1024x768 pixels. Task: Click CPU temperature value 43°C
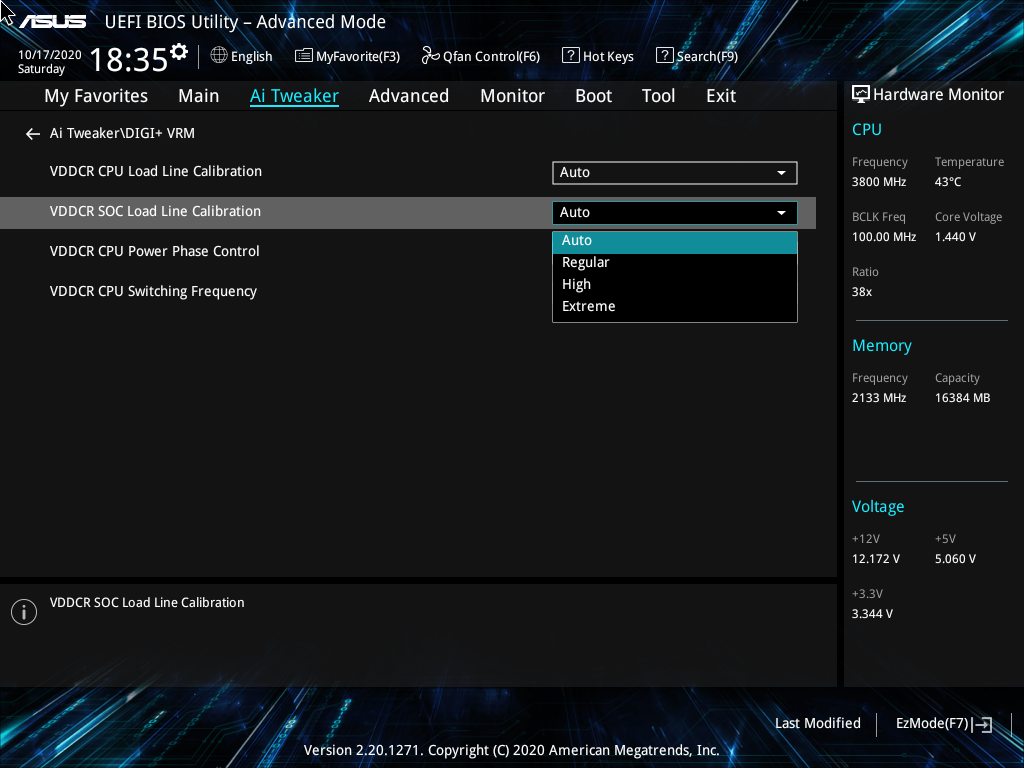(x=948, y=182)
